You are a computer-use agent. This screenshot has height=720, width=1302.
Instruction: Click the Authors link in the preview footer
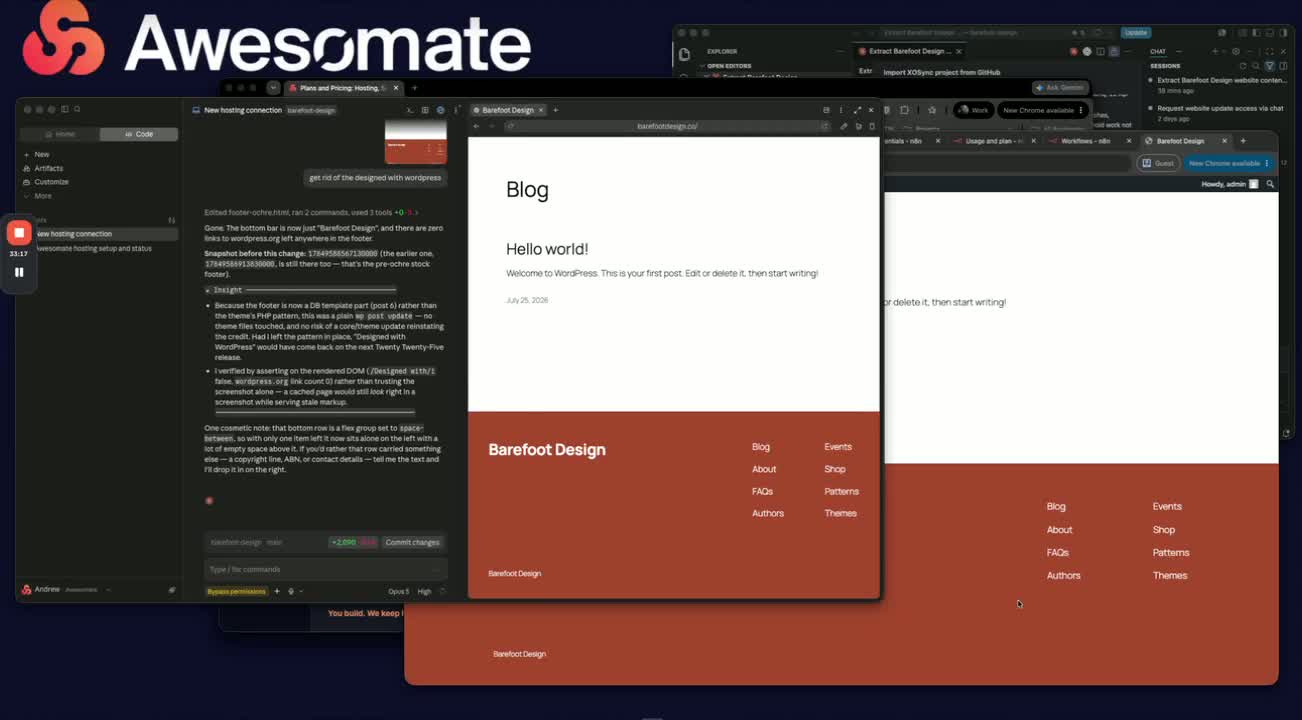tap(768, 513)
